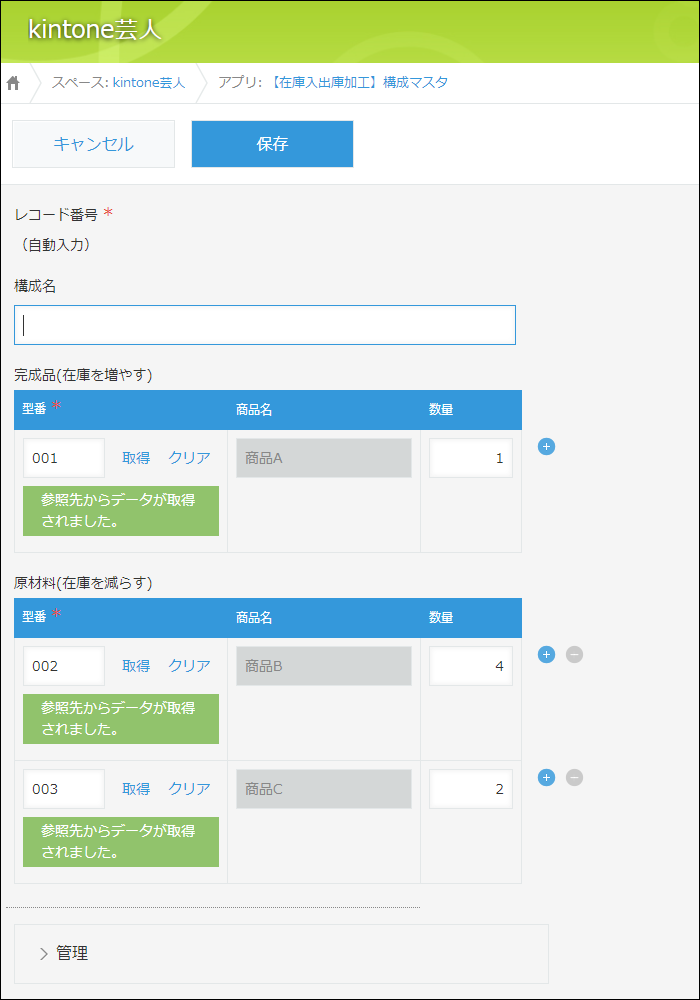
Task: Add a row after the 001 finished product
Action: point(546,446)
